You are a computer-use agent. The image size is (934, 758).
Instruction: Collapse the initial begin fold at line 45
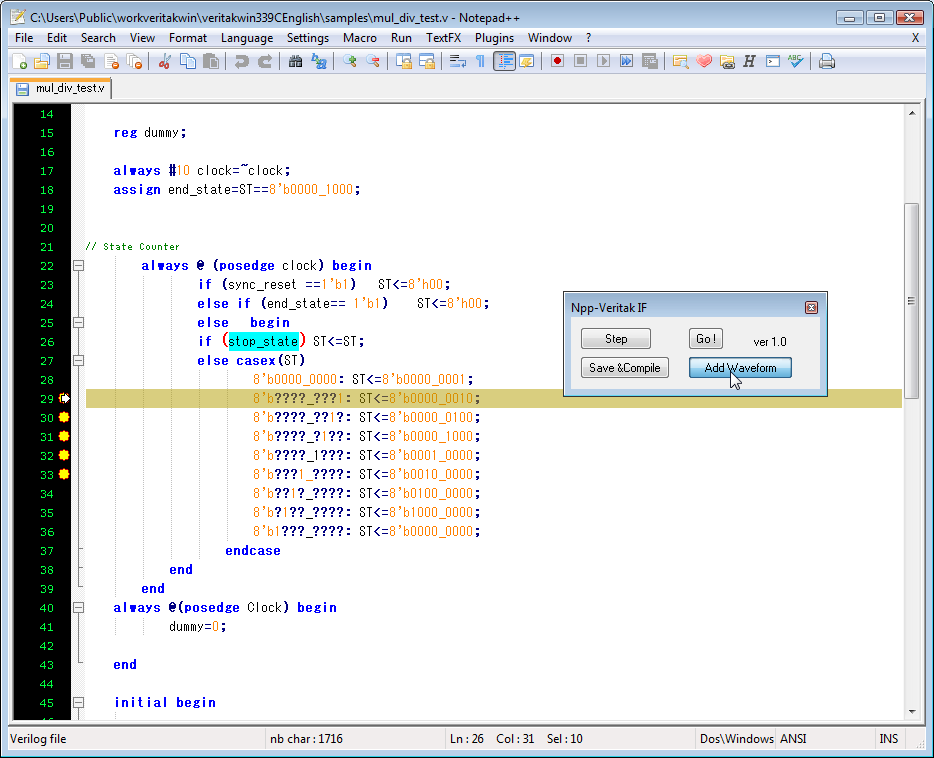(x=78, y=703)
